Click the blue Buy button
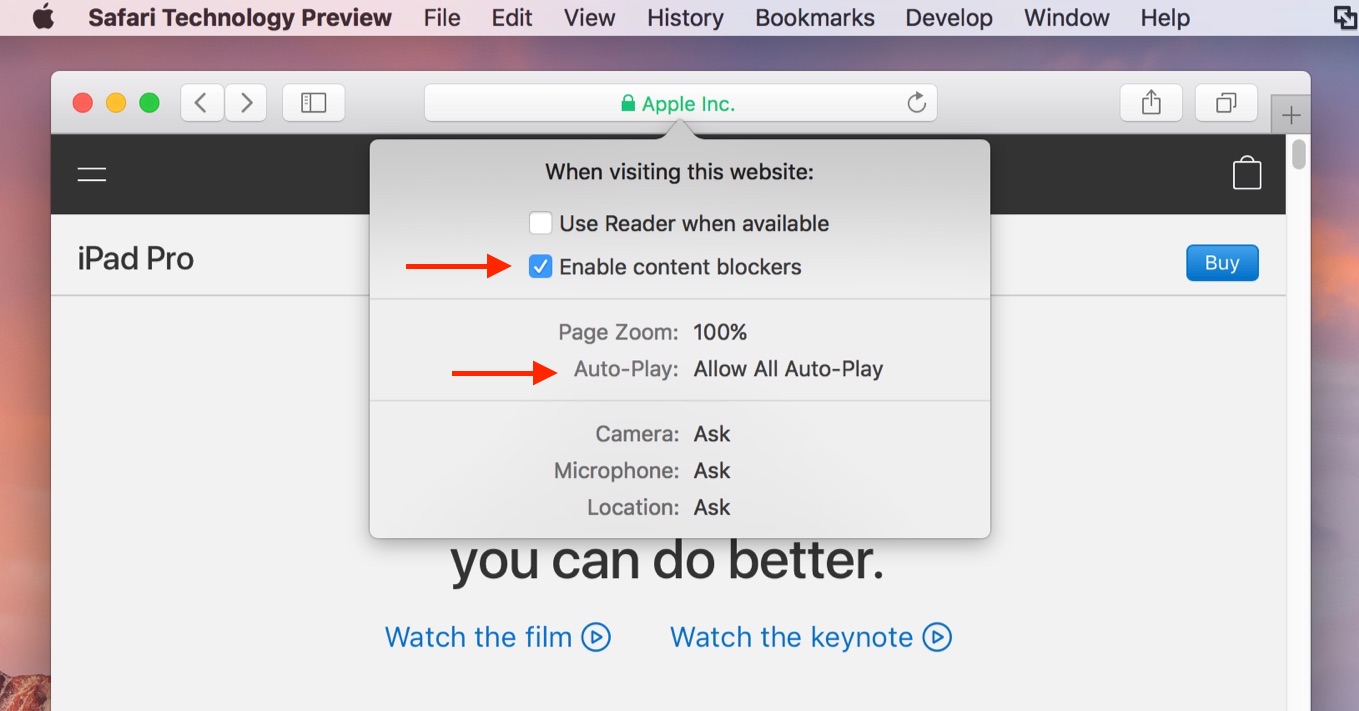This screenshot has height=711, width=1359. click(x=1221, y=262)
